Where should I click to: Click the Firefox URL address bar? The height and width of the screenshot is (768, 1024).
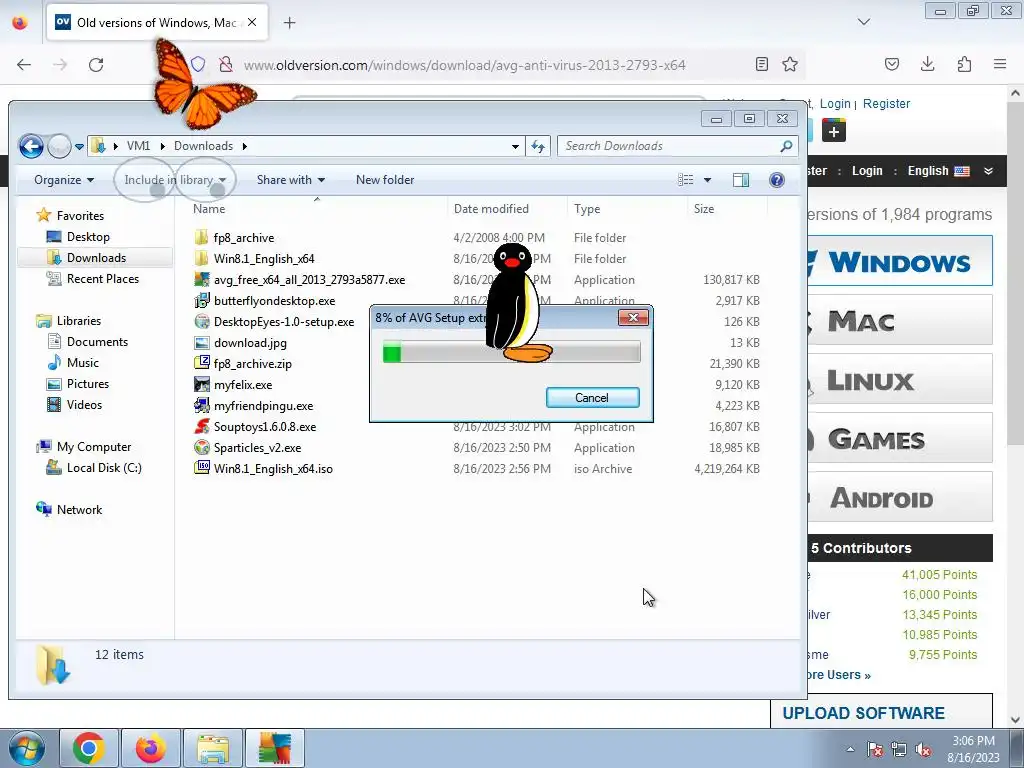click(x=464, y=65)
